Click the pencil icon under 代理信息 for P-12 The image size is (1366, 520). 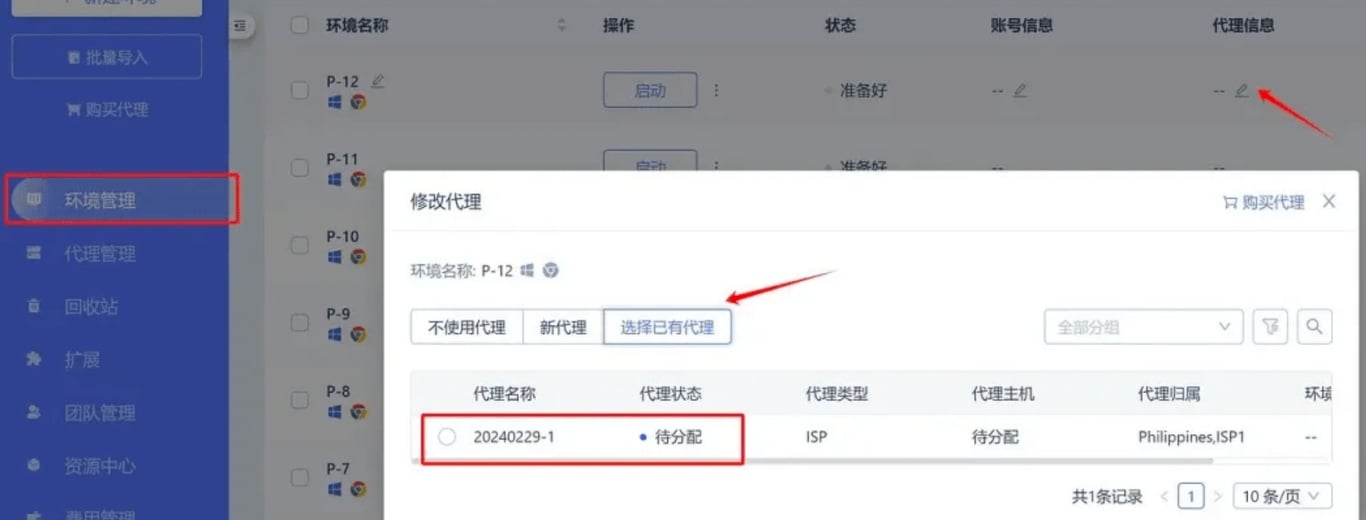[x=1241, y=90]
